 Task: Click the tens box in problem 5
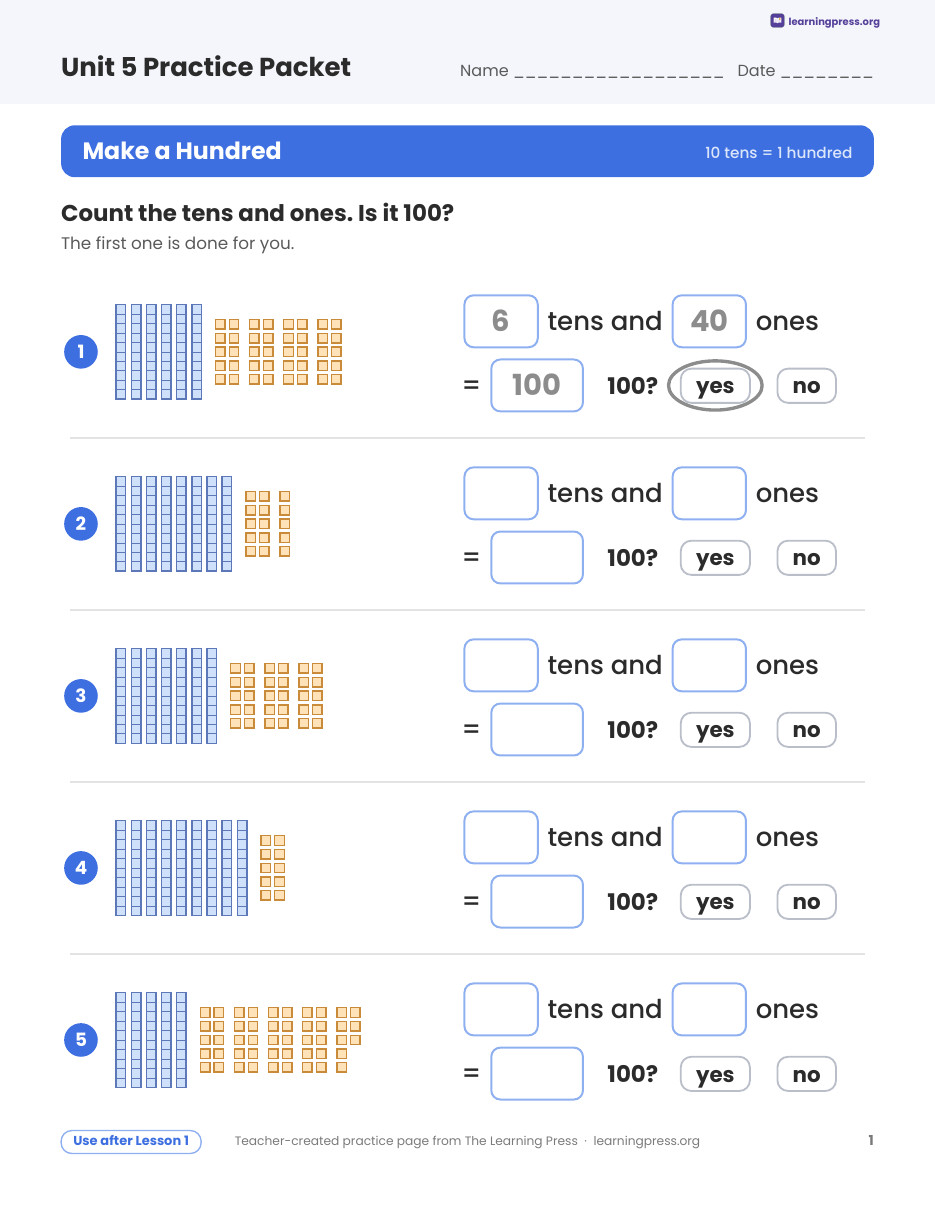[x=501, y=1009]
